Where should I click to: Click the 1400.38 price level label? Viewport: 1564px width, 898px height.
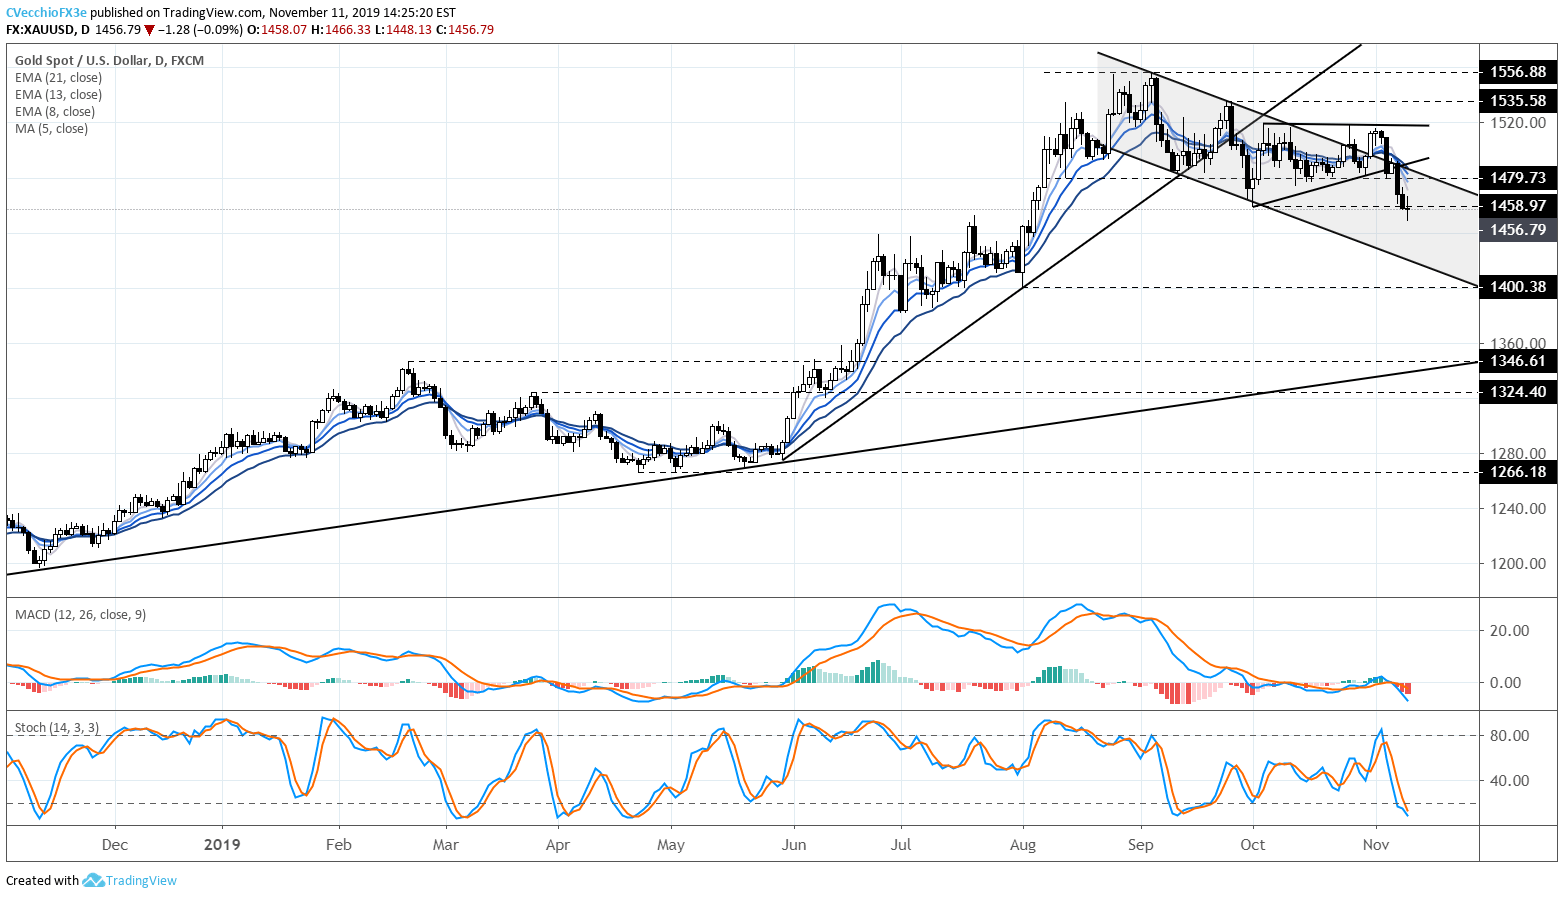pos(1517,287)
